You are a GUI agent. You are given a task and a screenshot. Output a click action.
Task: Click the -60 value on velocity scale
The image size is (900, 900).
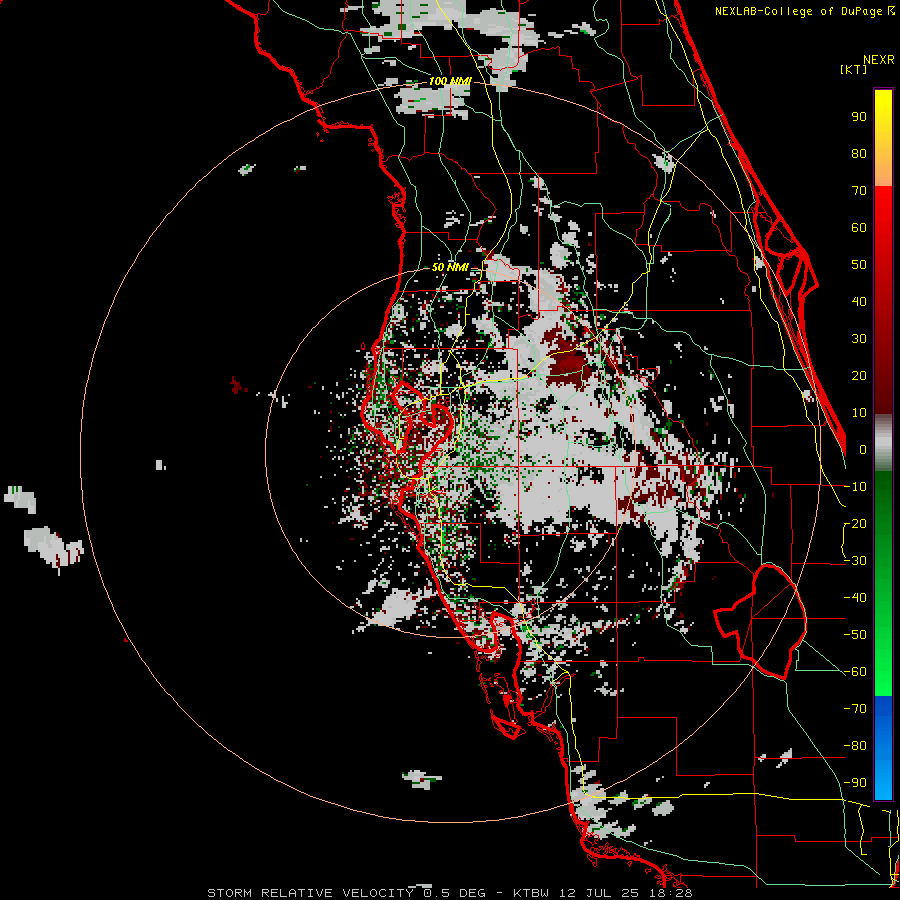(855, 672)
